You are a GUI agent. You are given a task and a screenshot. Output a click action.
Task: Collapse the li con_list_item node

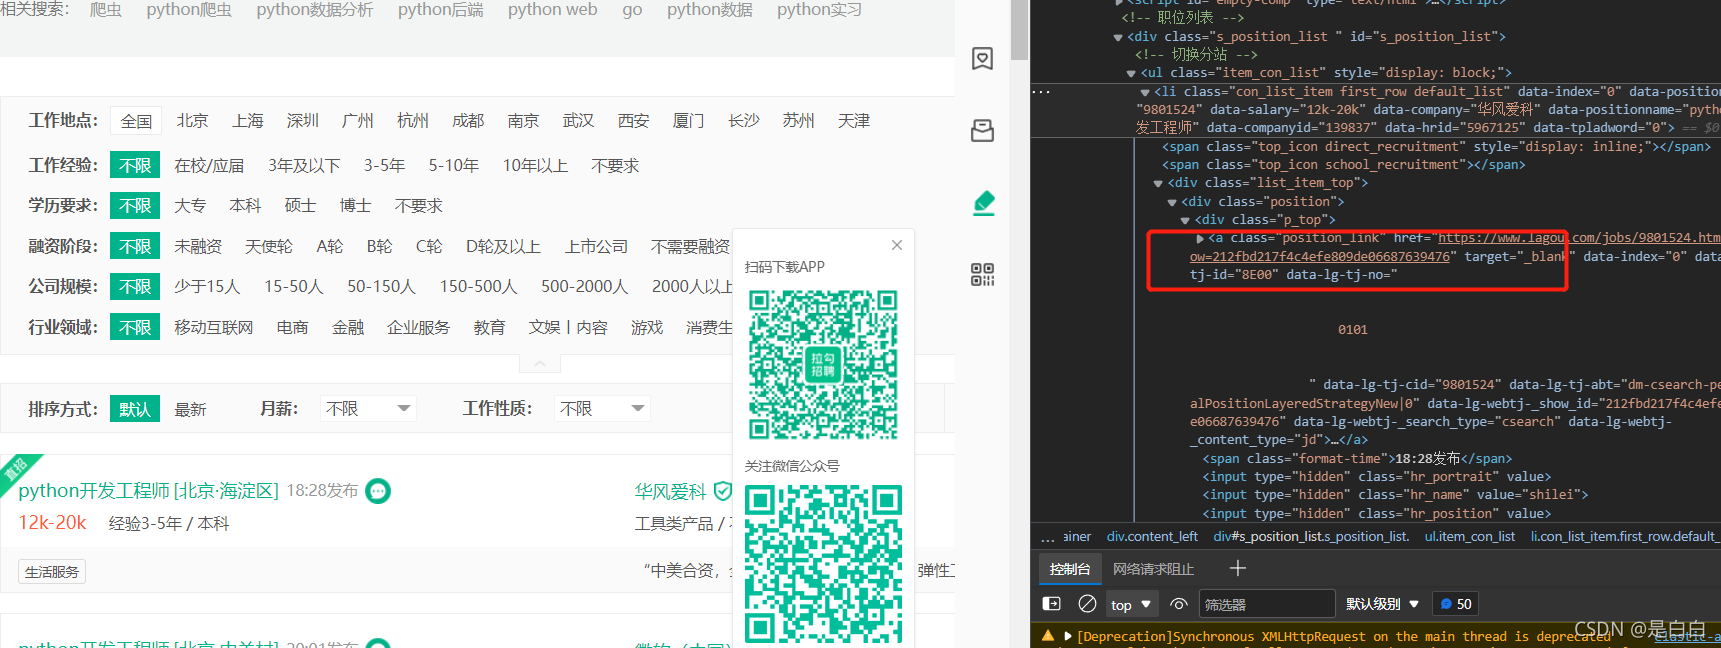[1145, 92]
